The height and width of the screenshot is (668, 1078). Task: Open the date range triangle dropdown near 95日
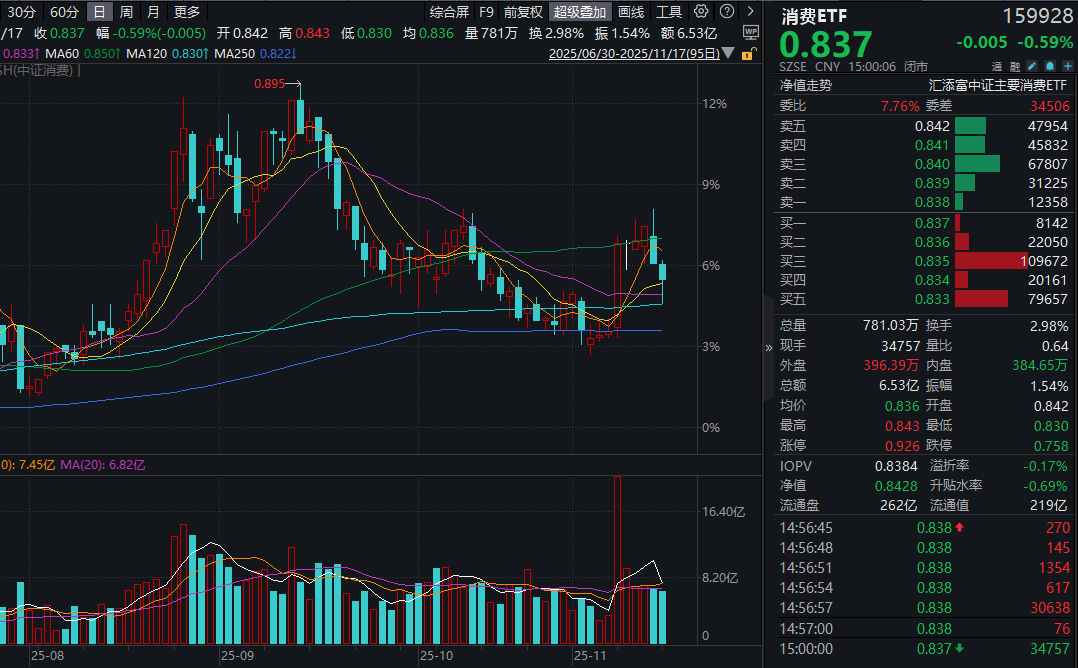point(727,54)
